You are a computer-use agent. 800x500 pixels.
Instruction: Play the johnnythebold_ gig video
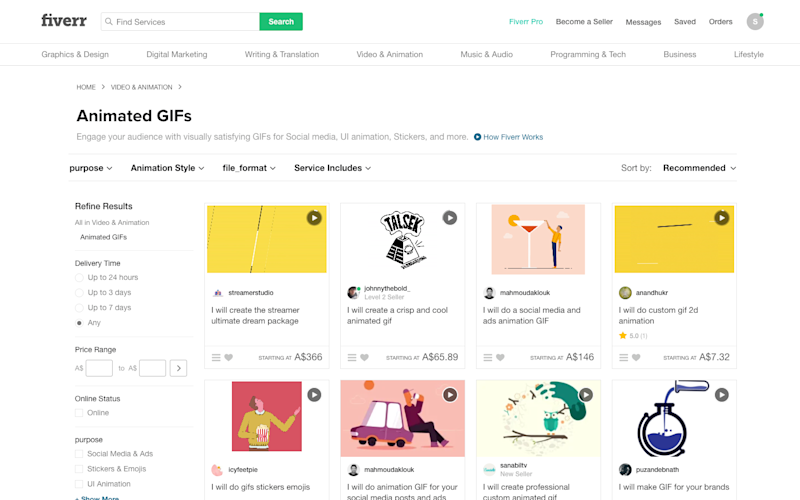pyautogui.click(x=449, y=218)
